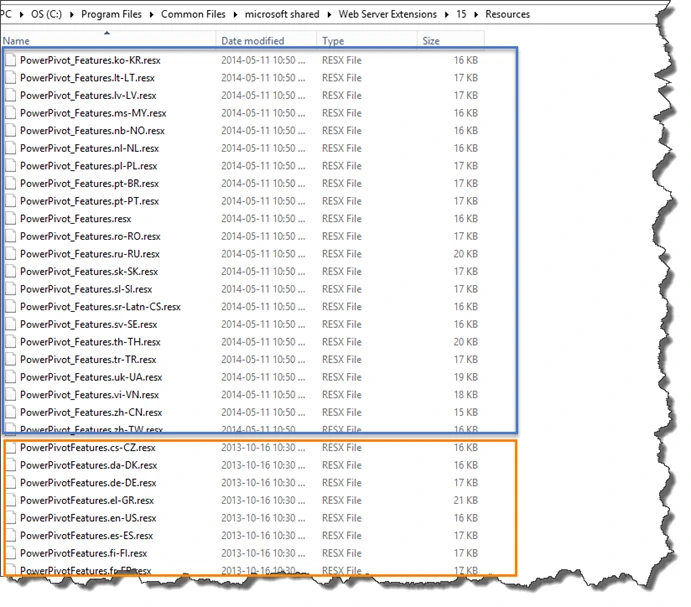
Task: Click 21 KB size of el-GR file
Action: click(466, 501)
